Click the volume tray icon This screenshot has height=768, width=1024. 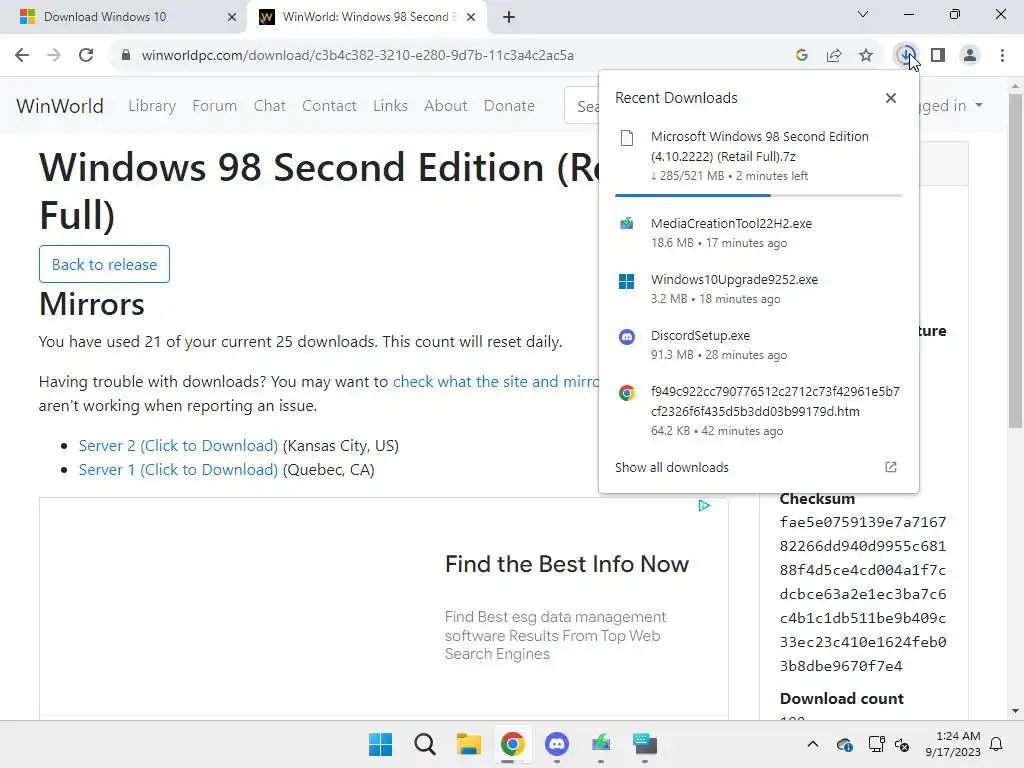coord(902,744)
